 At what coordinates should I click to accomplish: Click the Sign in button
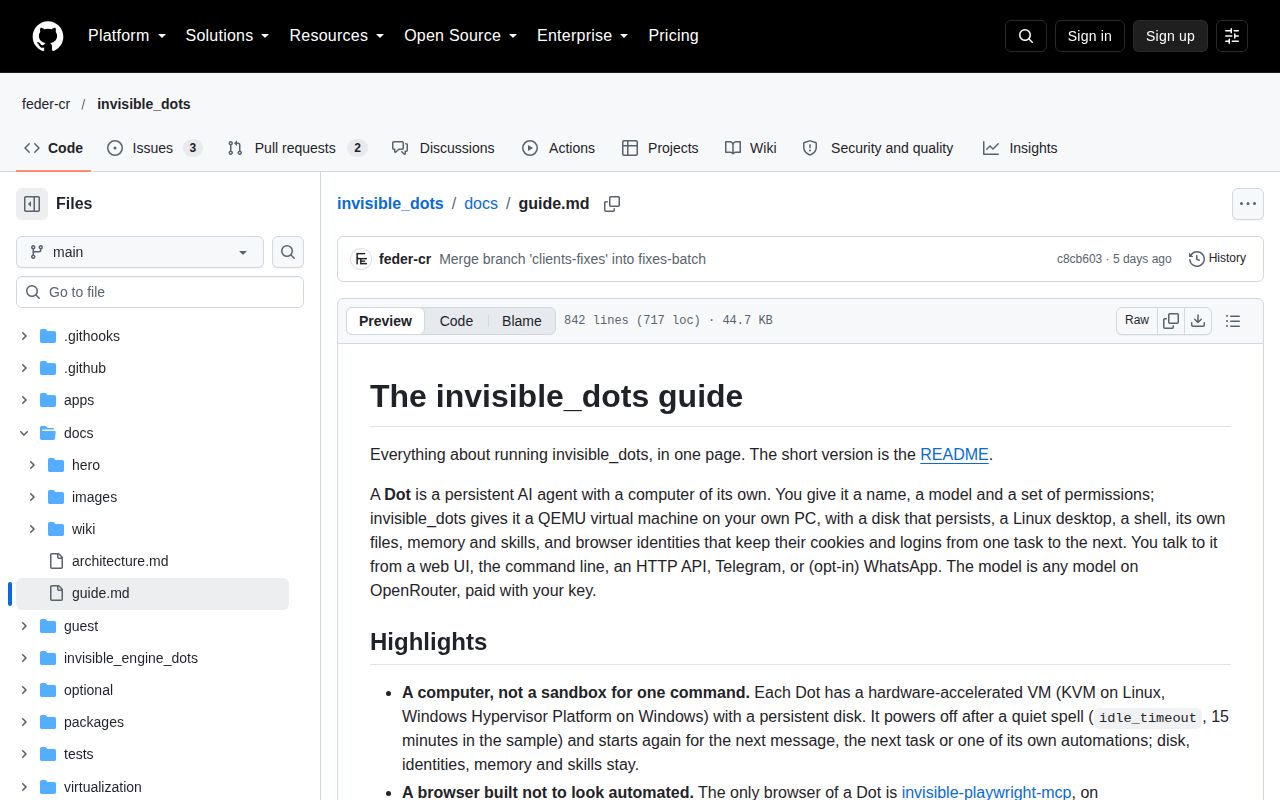click(x=1089, y=36)
